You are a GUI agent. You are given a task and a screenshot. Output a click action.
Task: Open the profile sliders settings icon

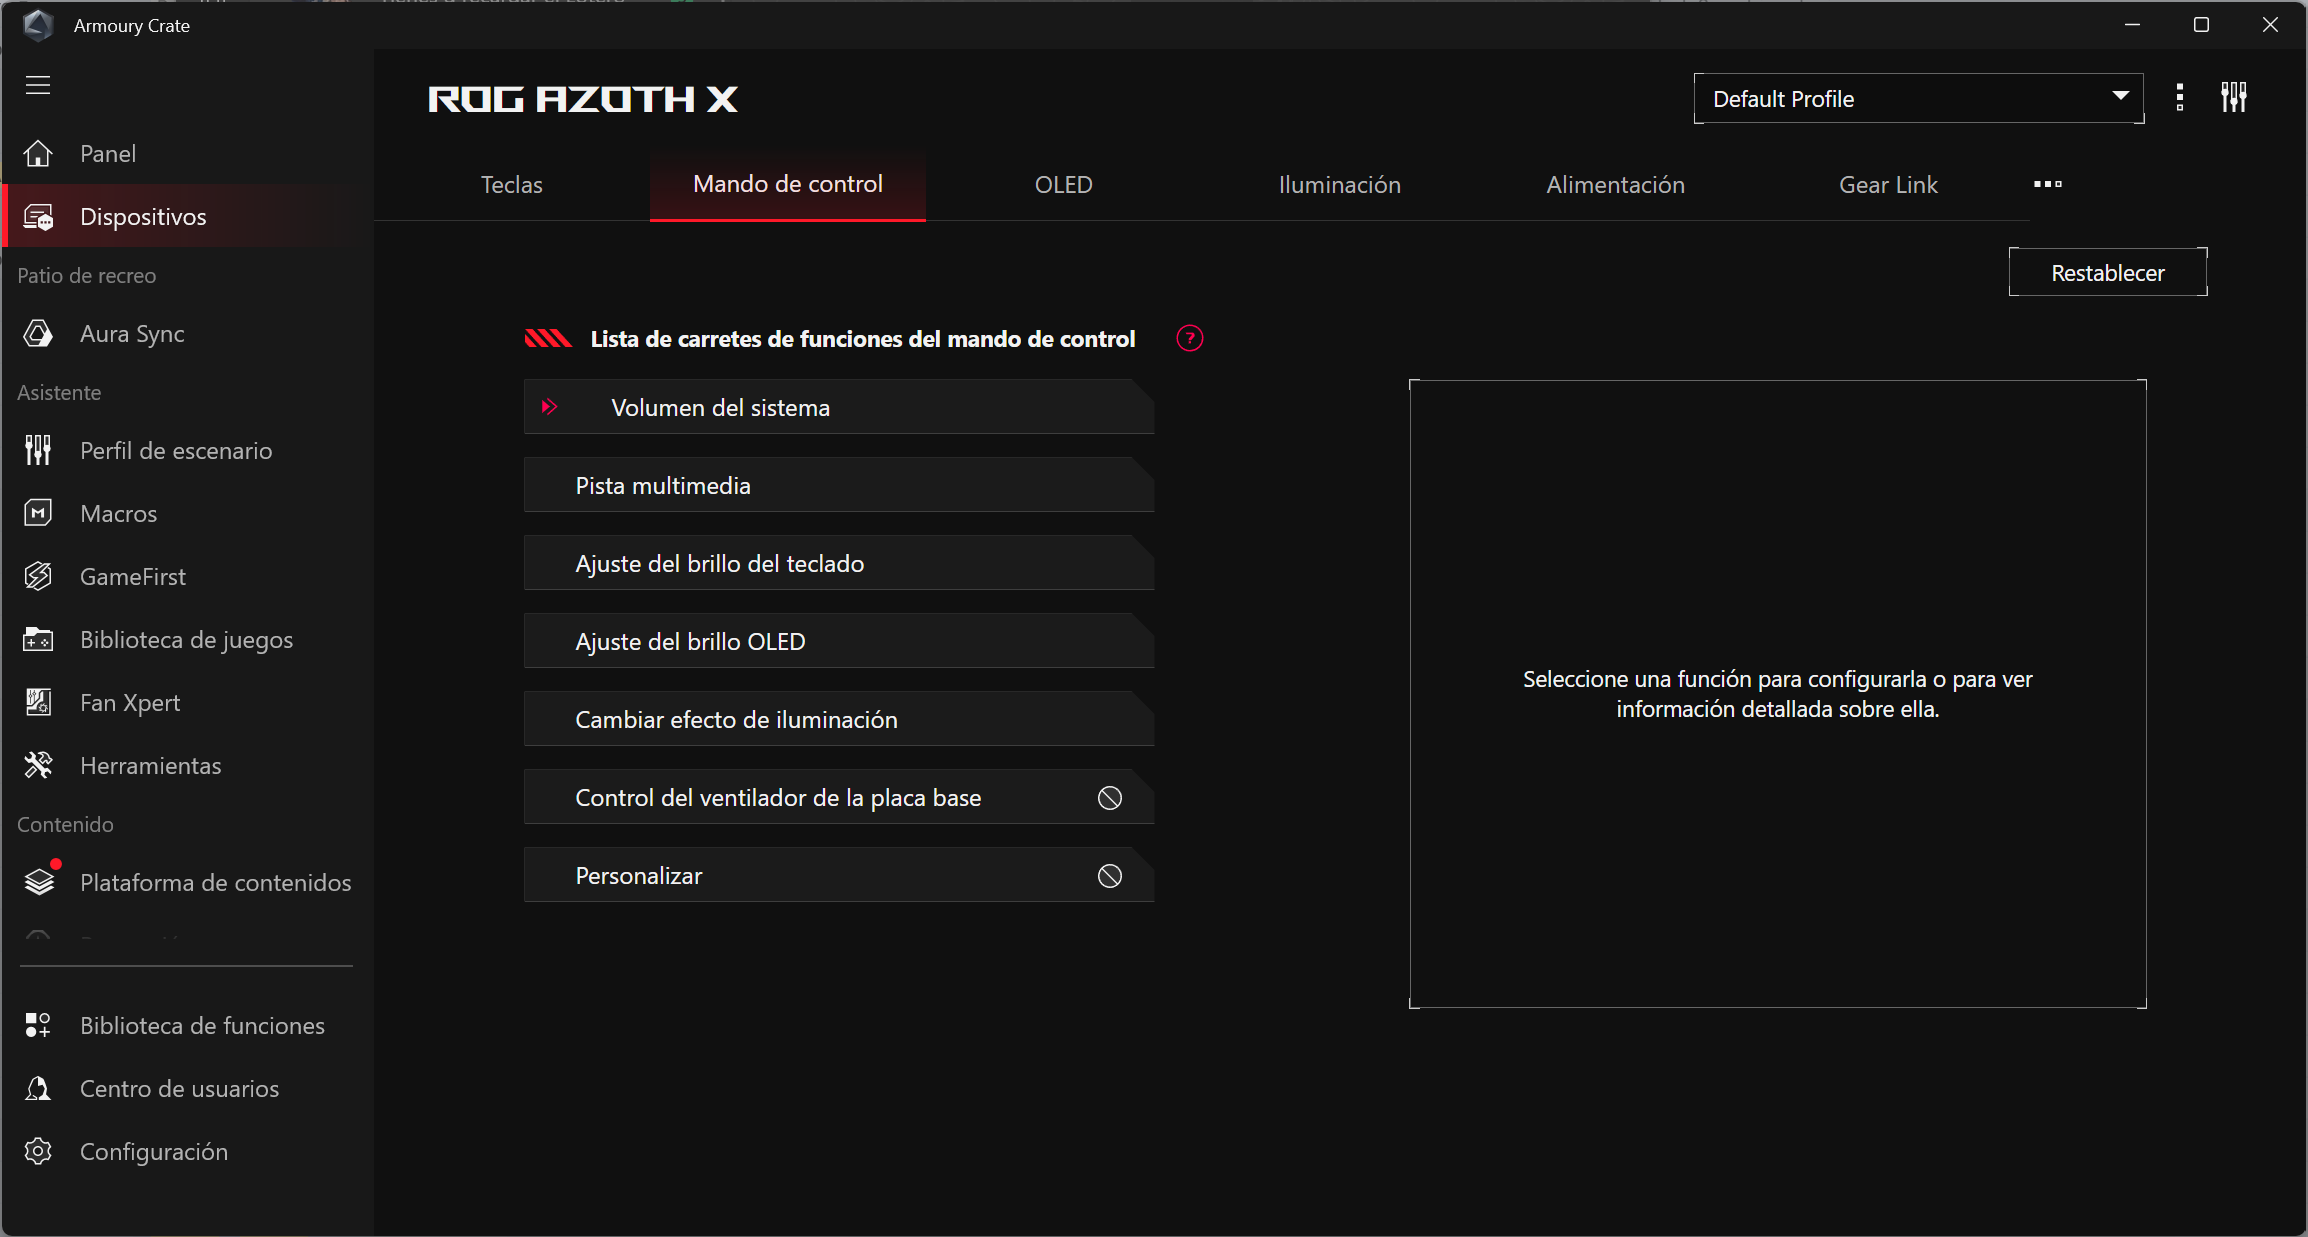(2234, 97)
